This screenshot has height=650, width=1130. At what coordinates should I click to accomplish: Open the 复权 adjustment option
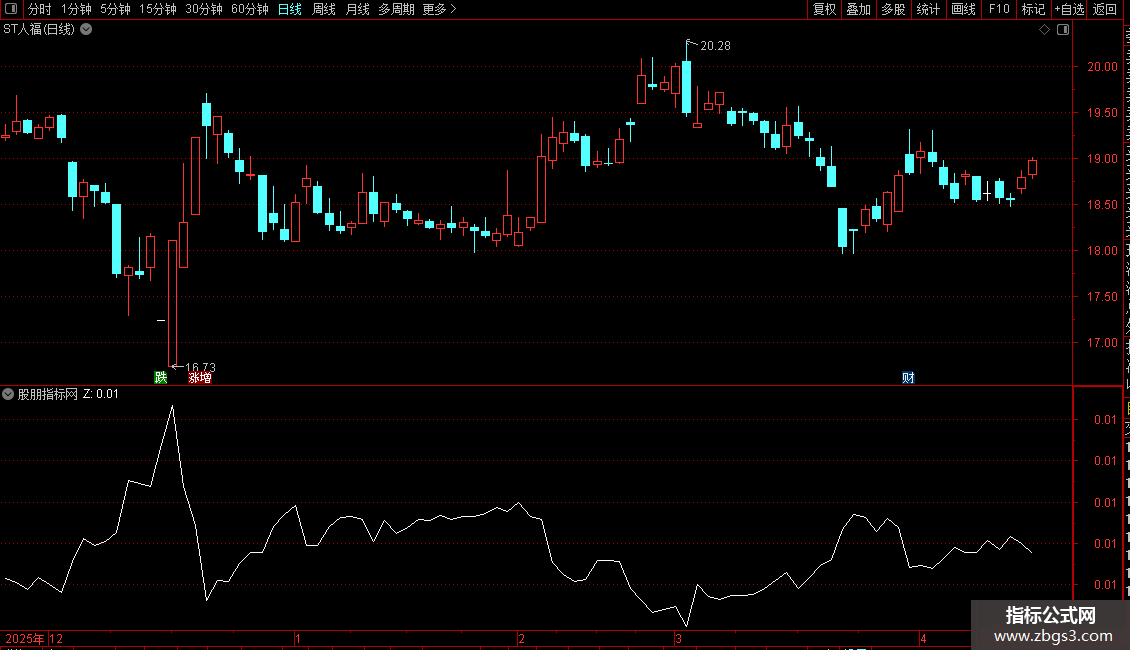[x=824, y=9]
